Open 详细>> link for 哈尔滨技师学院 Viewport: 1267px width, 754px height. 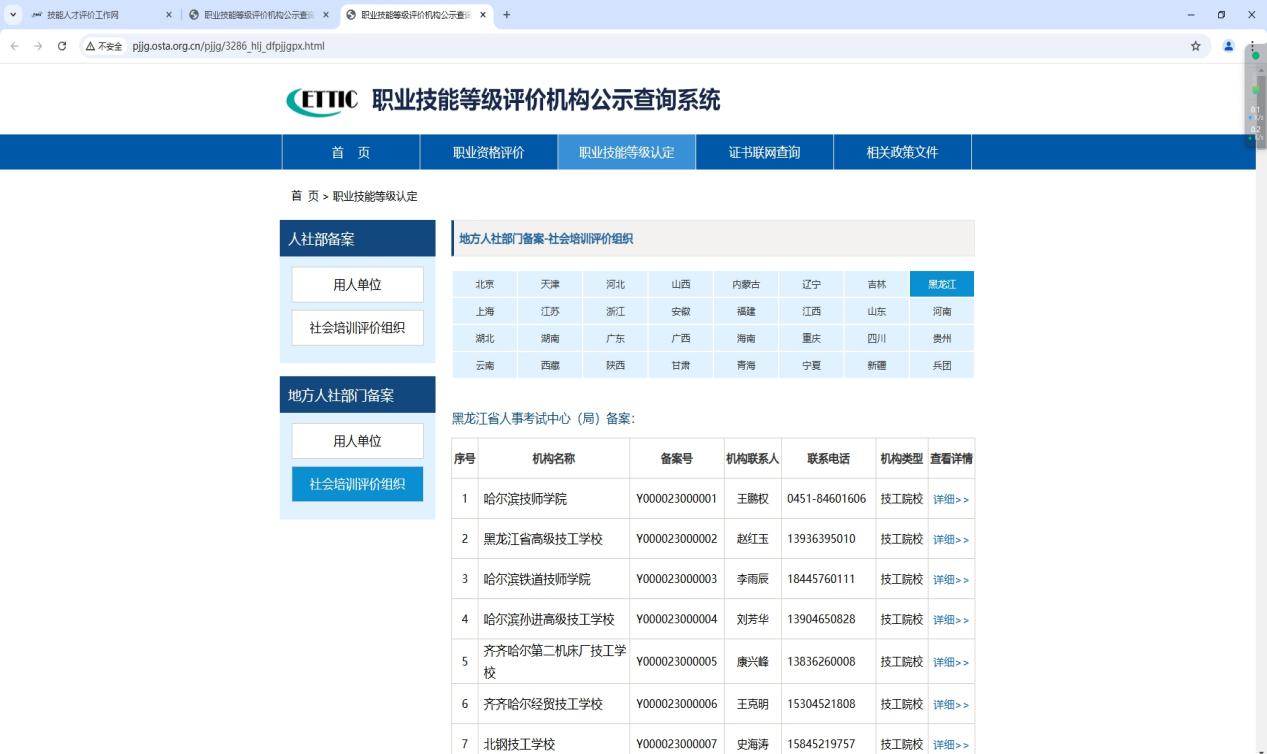pos(950,499)
